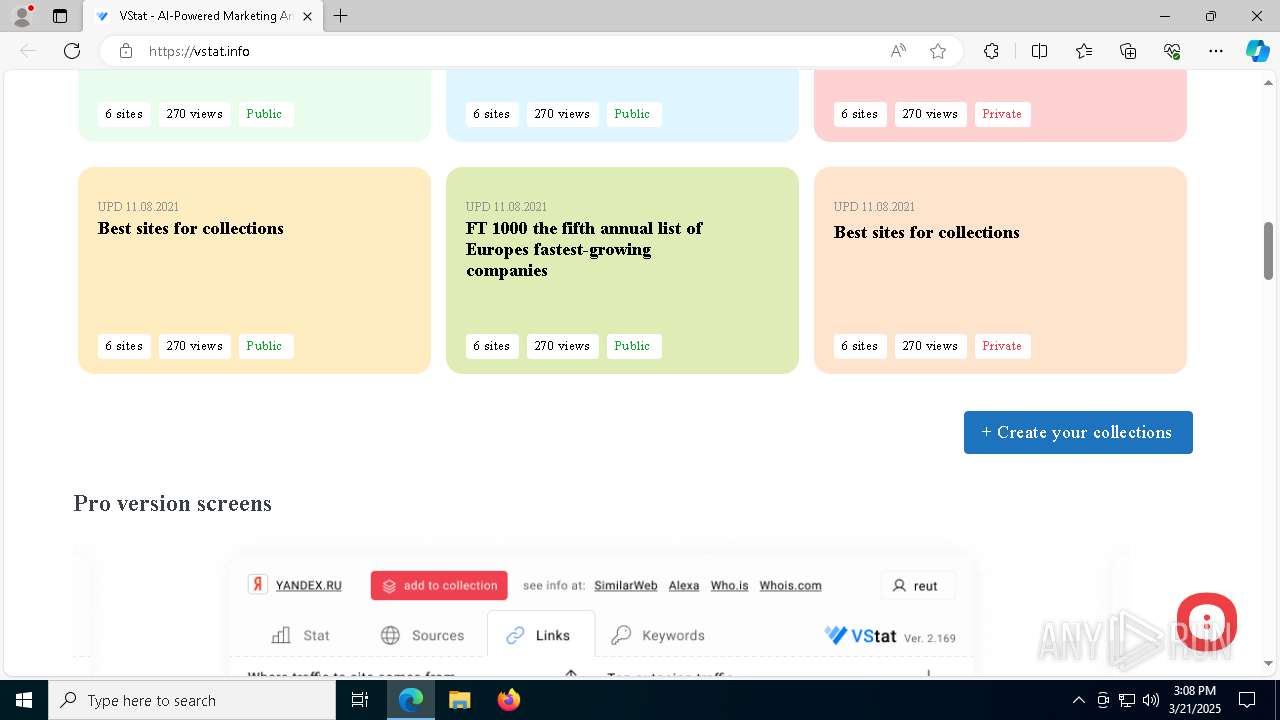
Task: Close the VStat browser tab
Action: (x=307, y=16)
